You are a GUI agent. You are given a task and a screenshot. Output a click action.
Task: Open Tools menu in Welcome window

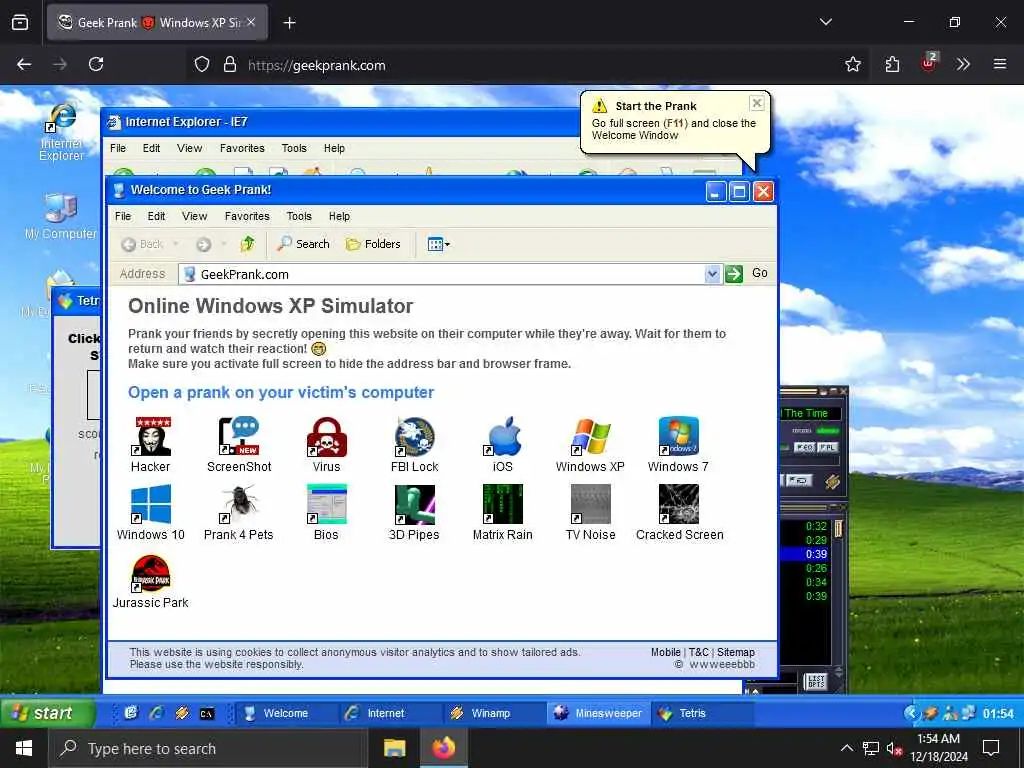click(299, 216)
